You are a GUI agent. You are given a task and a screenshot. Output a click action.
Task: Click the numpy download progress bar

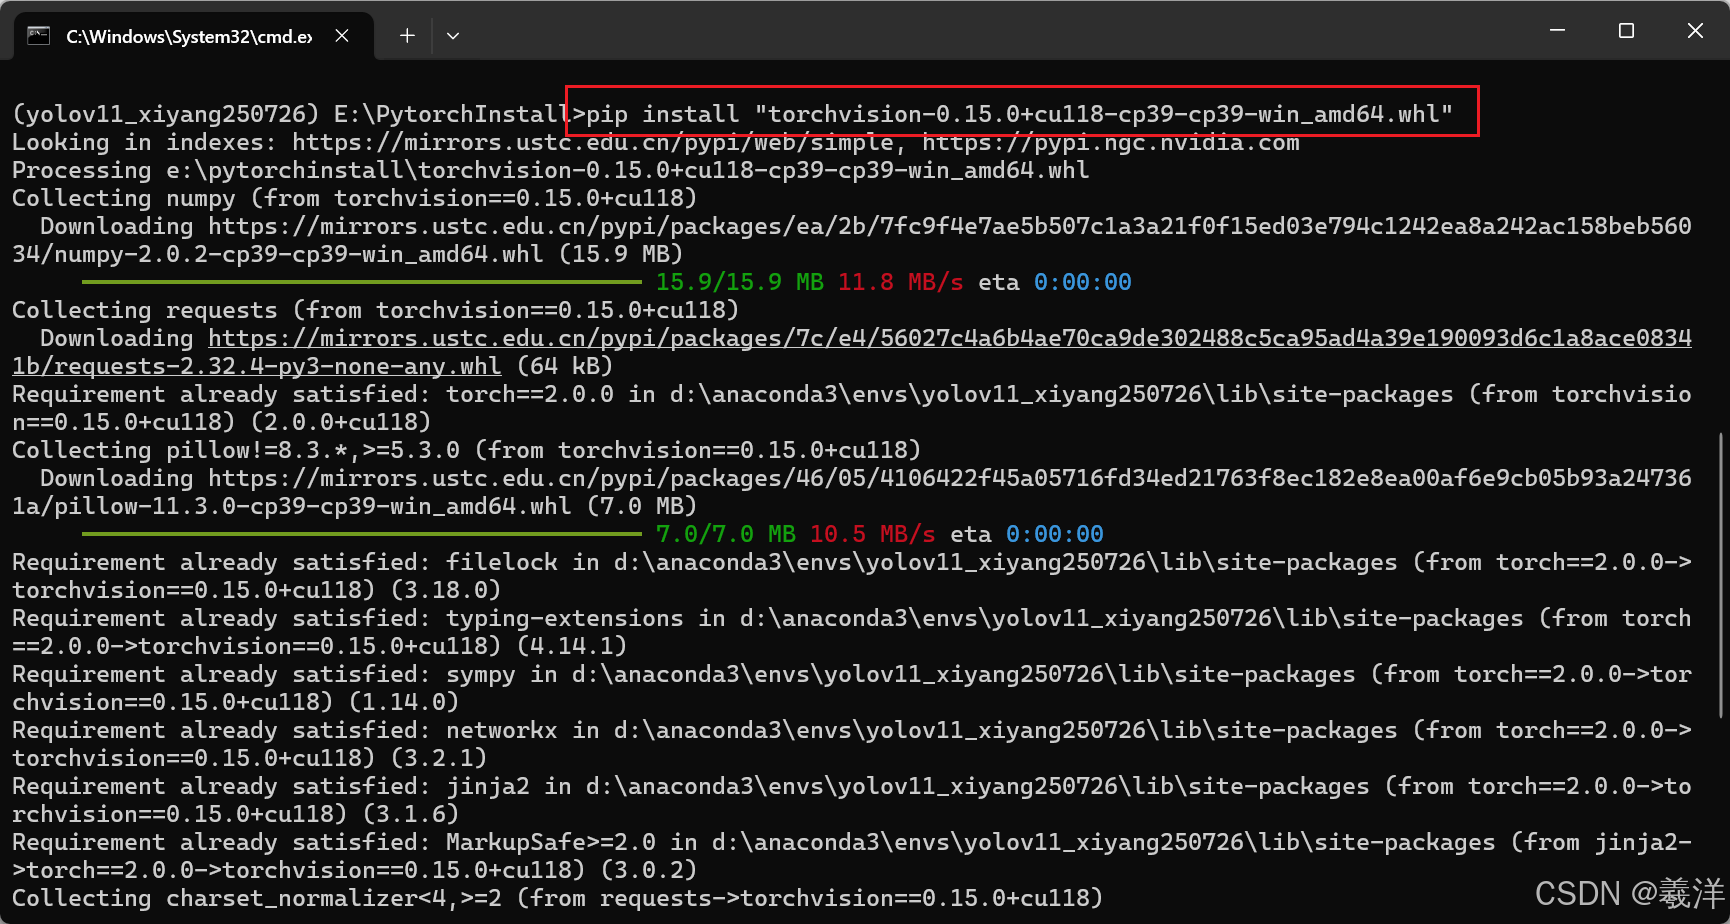pos(360,282)
